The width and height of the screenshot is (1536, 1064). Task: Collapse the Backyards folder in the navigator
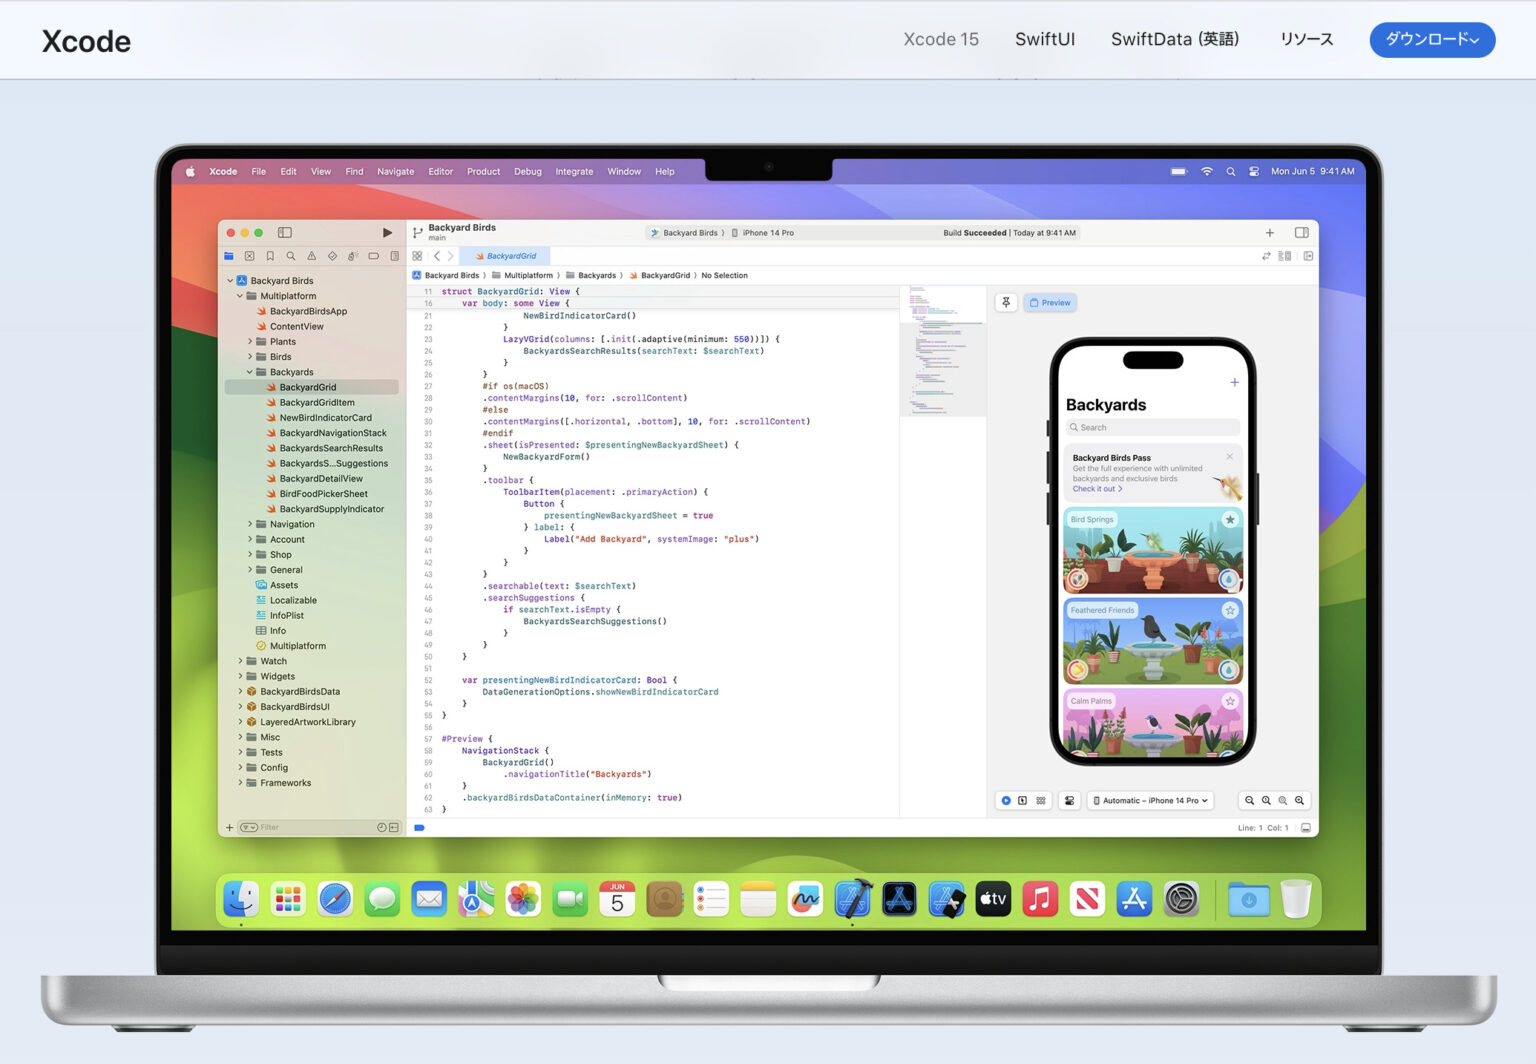[x=250, y=371]
